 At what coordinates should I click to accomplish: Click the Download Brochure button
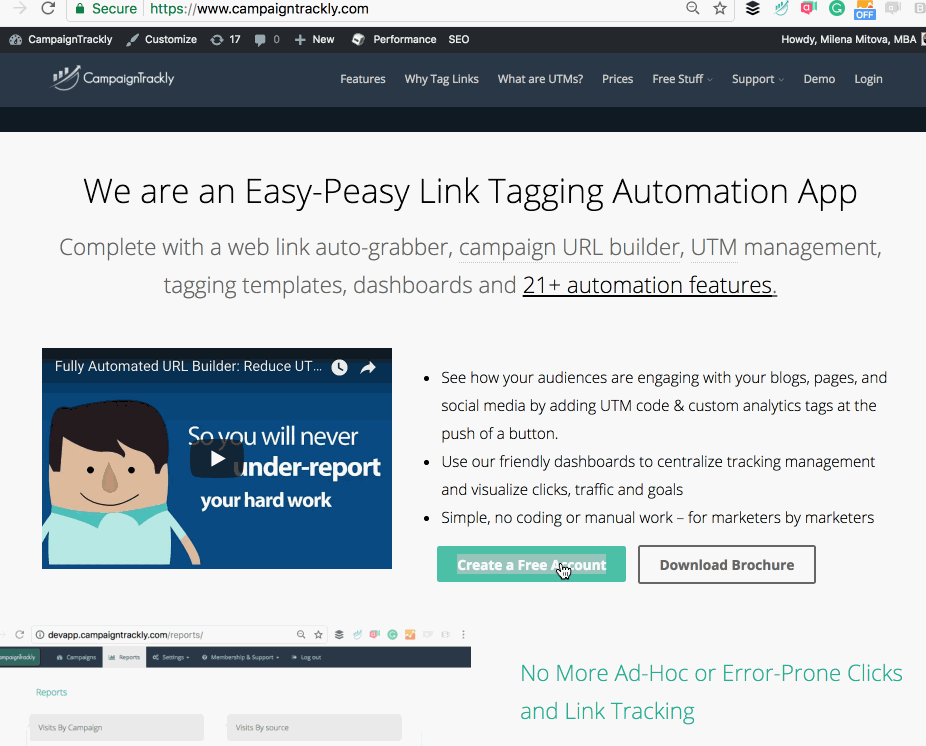click(x=726, y=564)
